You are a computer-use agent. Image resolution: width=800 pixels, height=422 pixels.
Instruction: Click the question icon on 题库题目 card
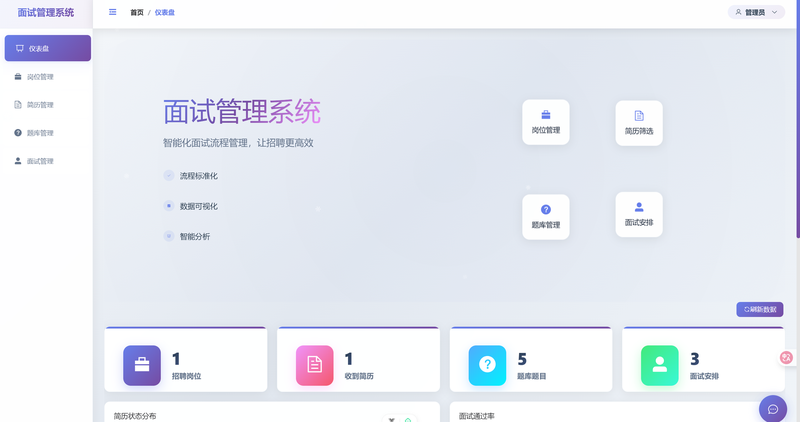click(487, 365)
